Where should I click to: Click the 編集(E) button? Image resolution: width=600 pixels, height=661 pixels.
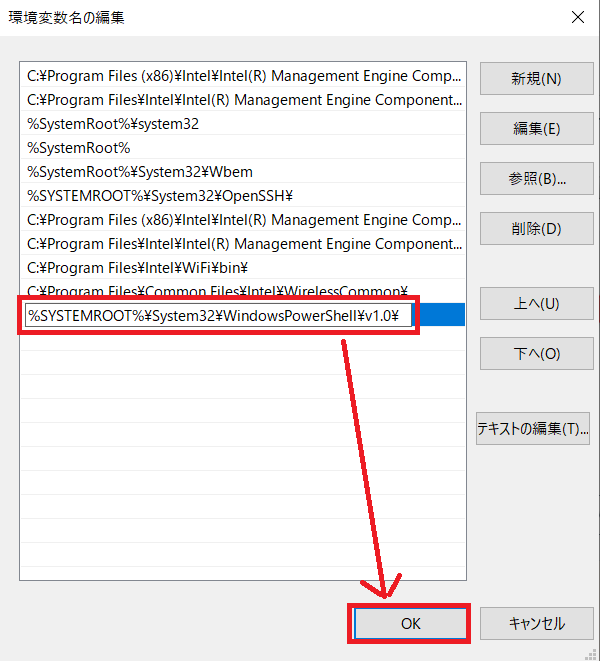[536, 129]
